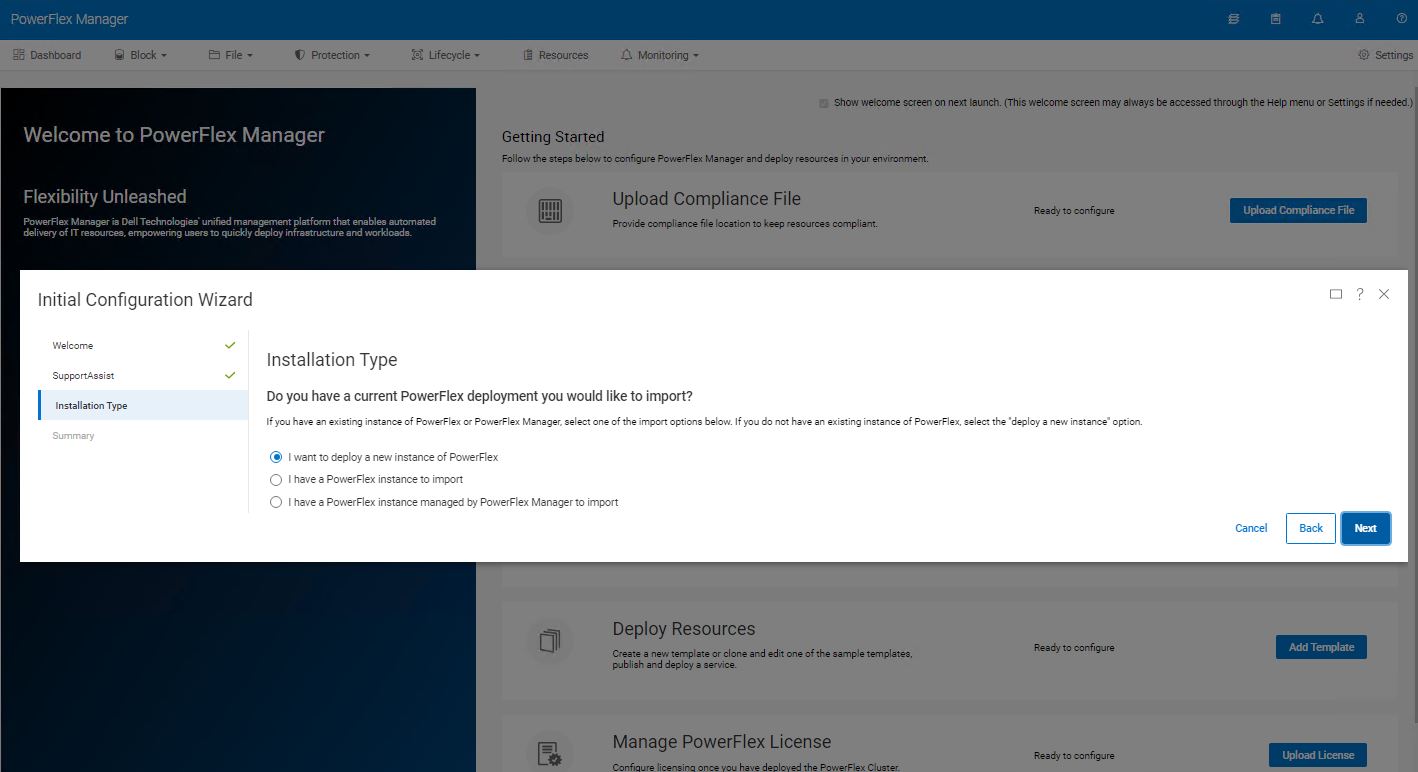Click the Upload Compliance File keypad icon

tap(549, 210)
